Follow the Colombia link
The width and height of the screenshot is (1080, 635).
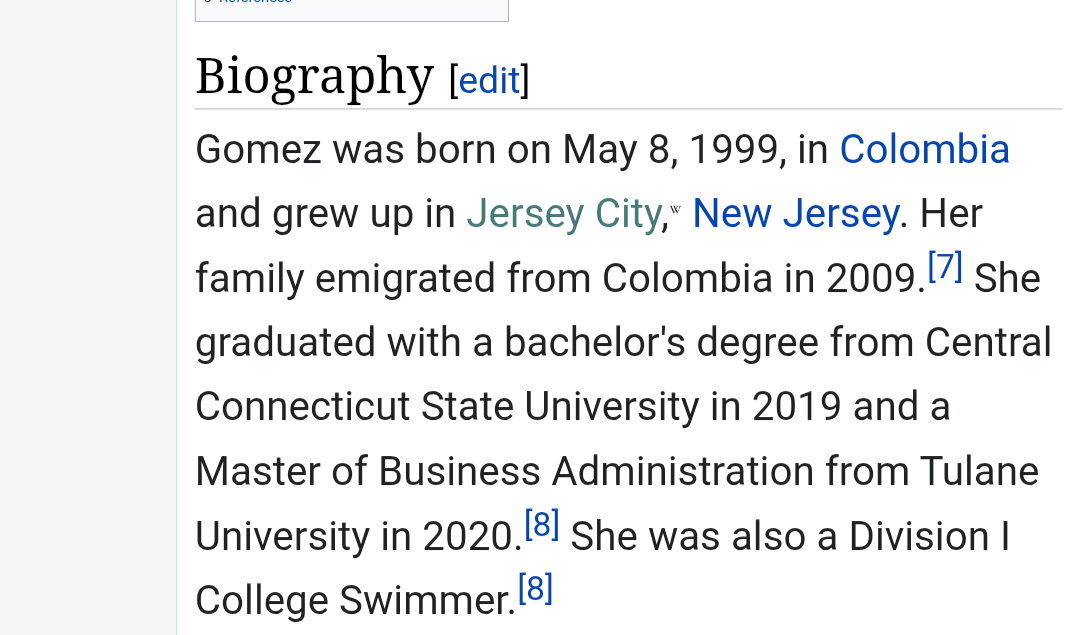(x=924, y=149)
